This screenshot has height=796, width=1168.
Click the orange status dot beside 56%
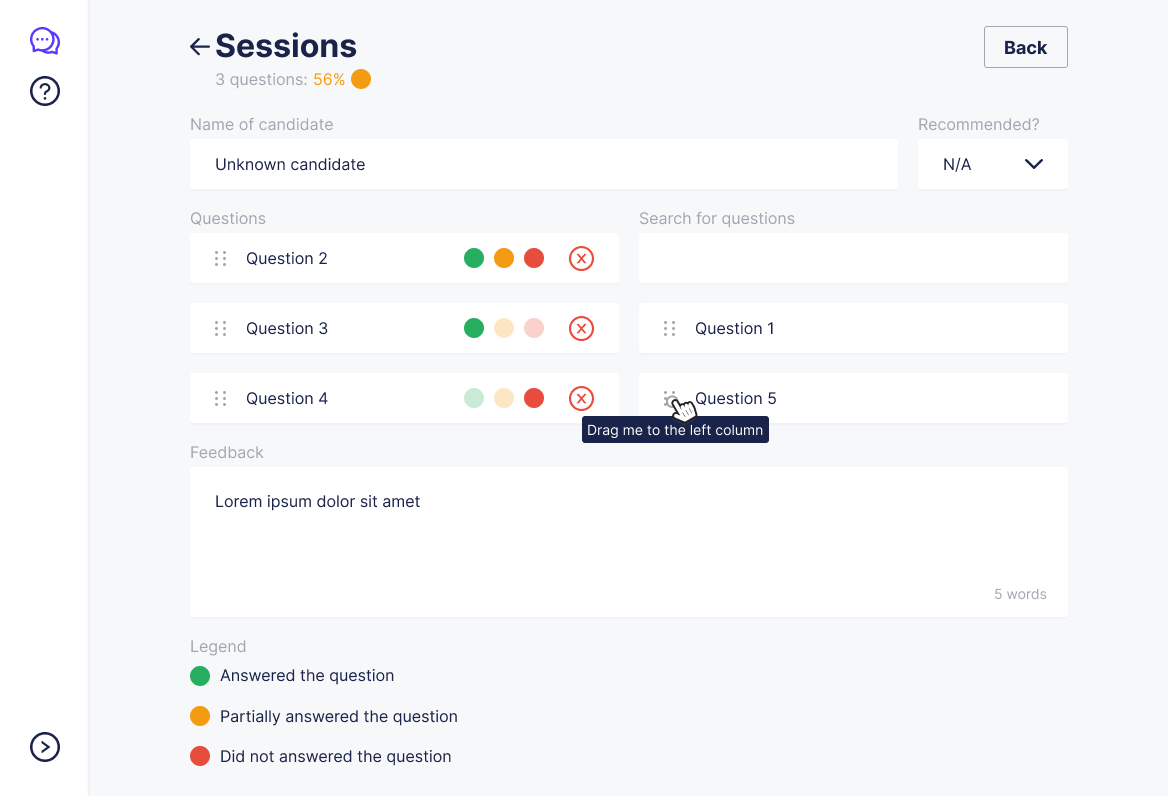pyautogui.click(x=361, y=78)
